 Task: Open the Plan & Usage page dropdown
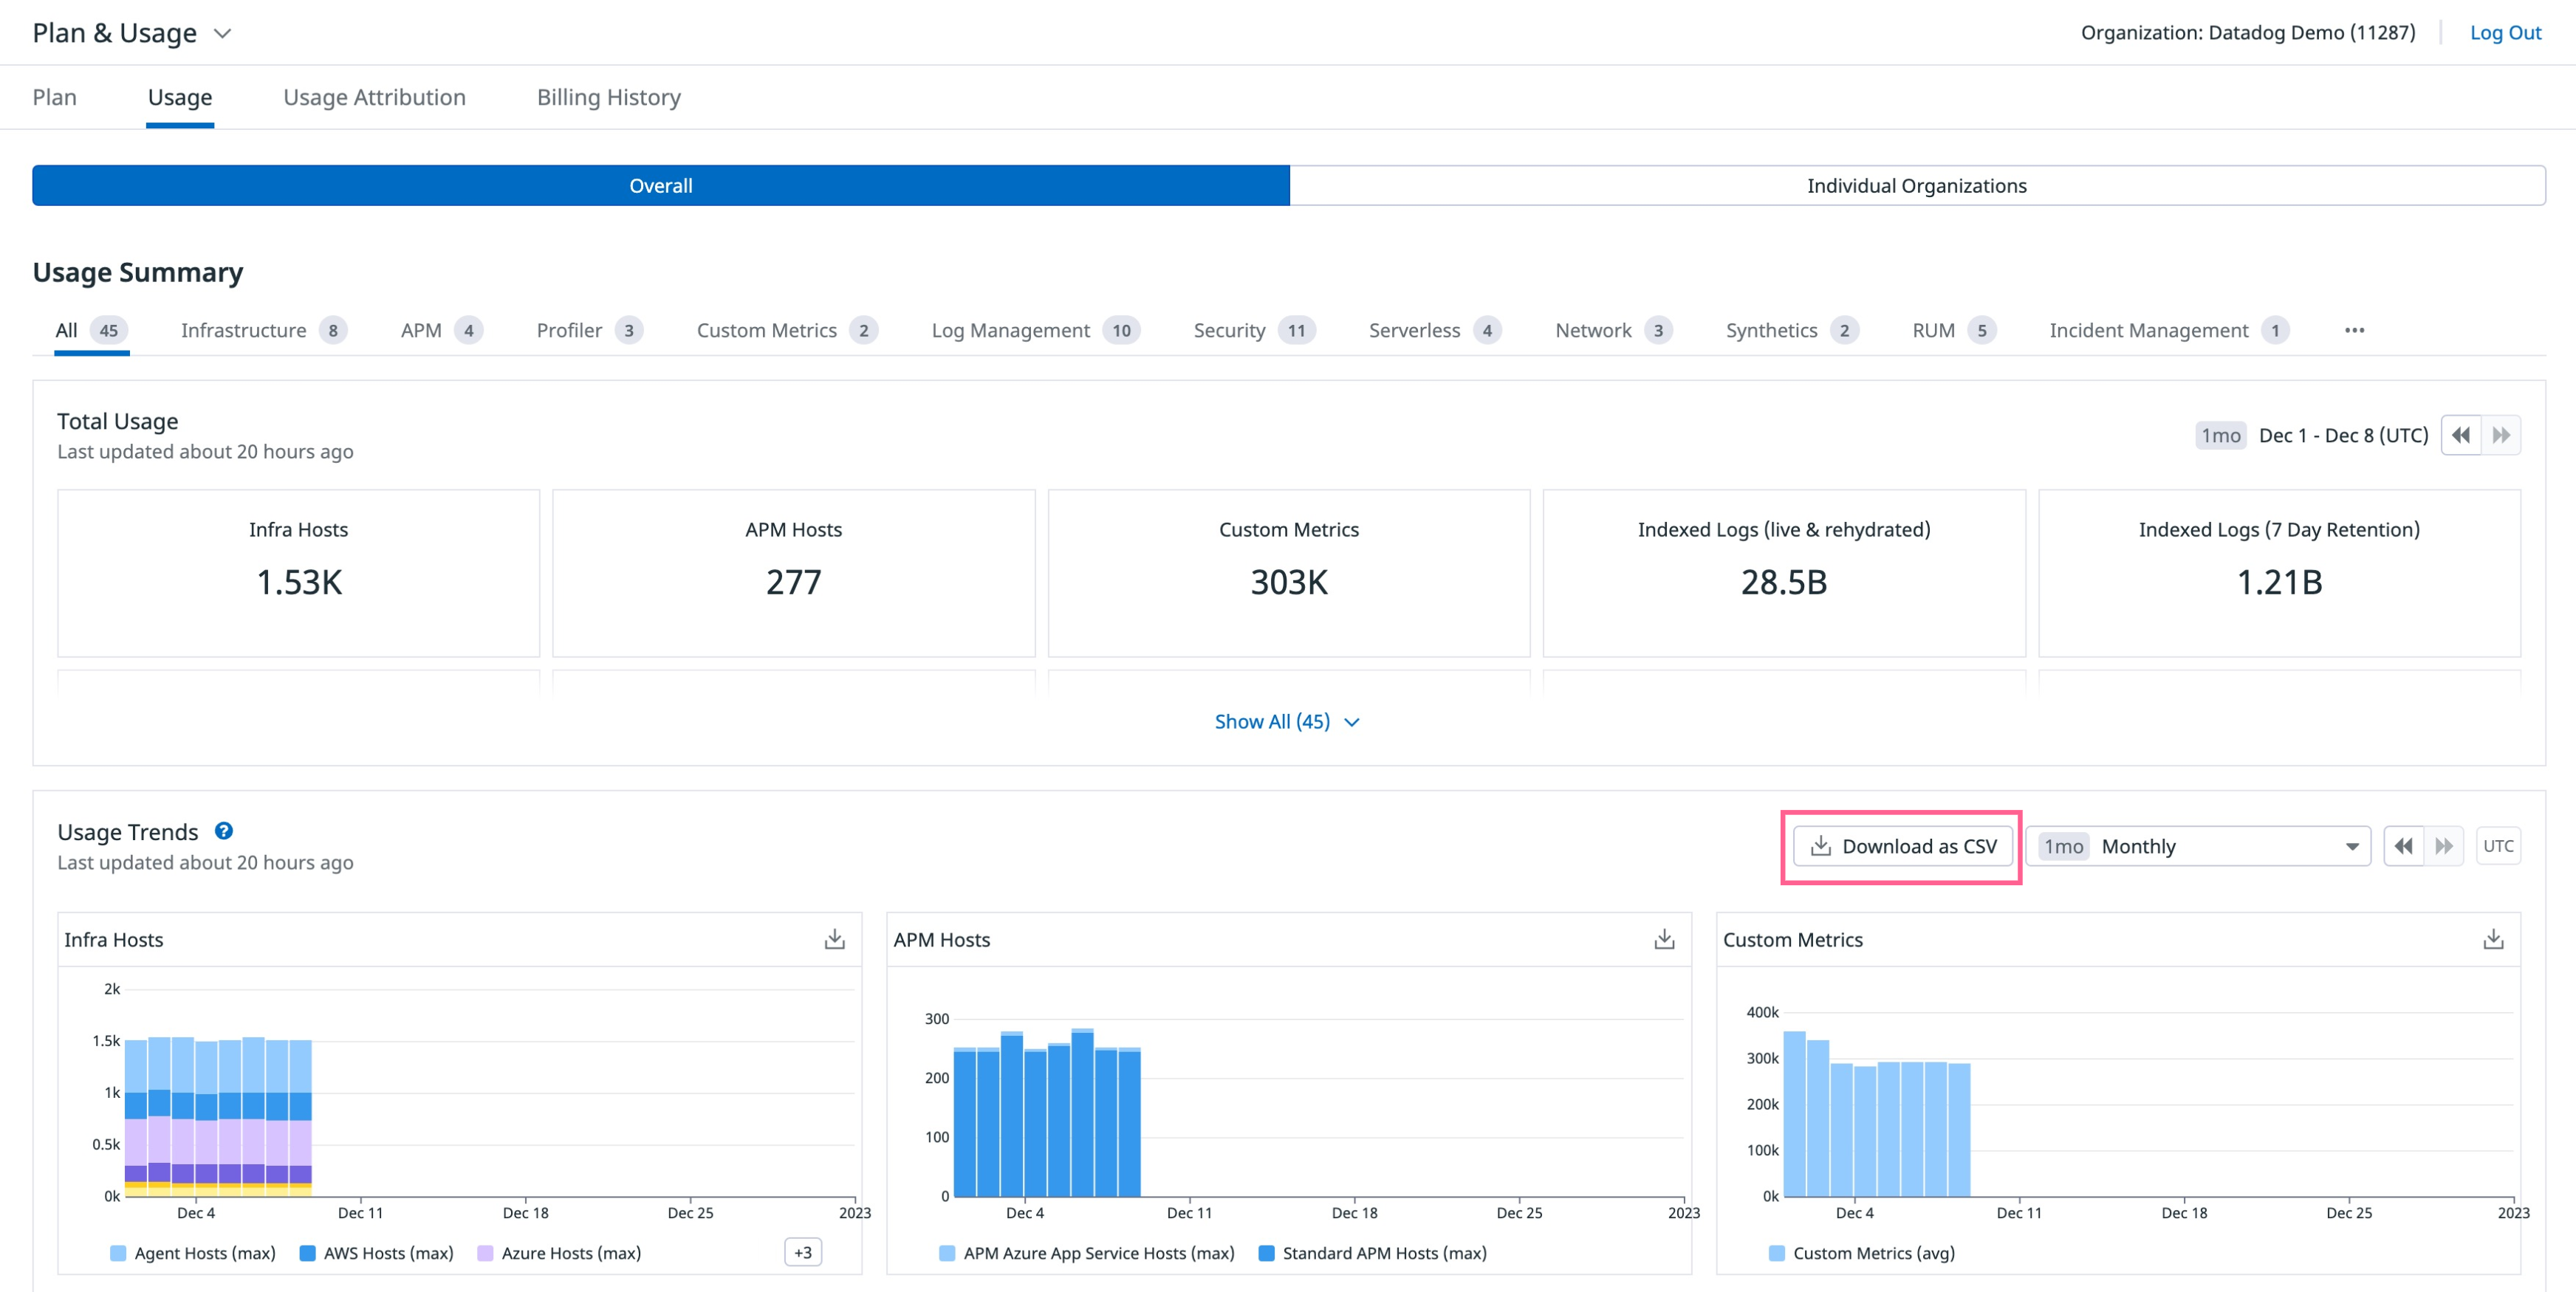point(222,34)
